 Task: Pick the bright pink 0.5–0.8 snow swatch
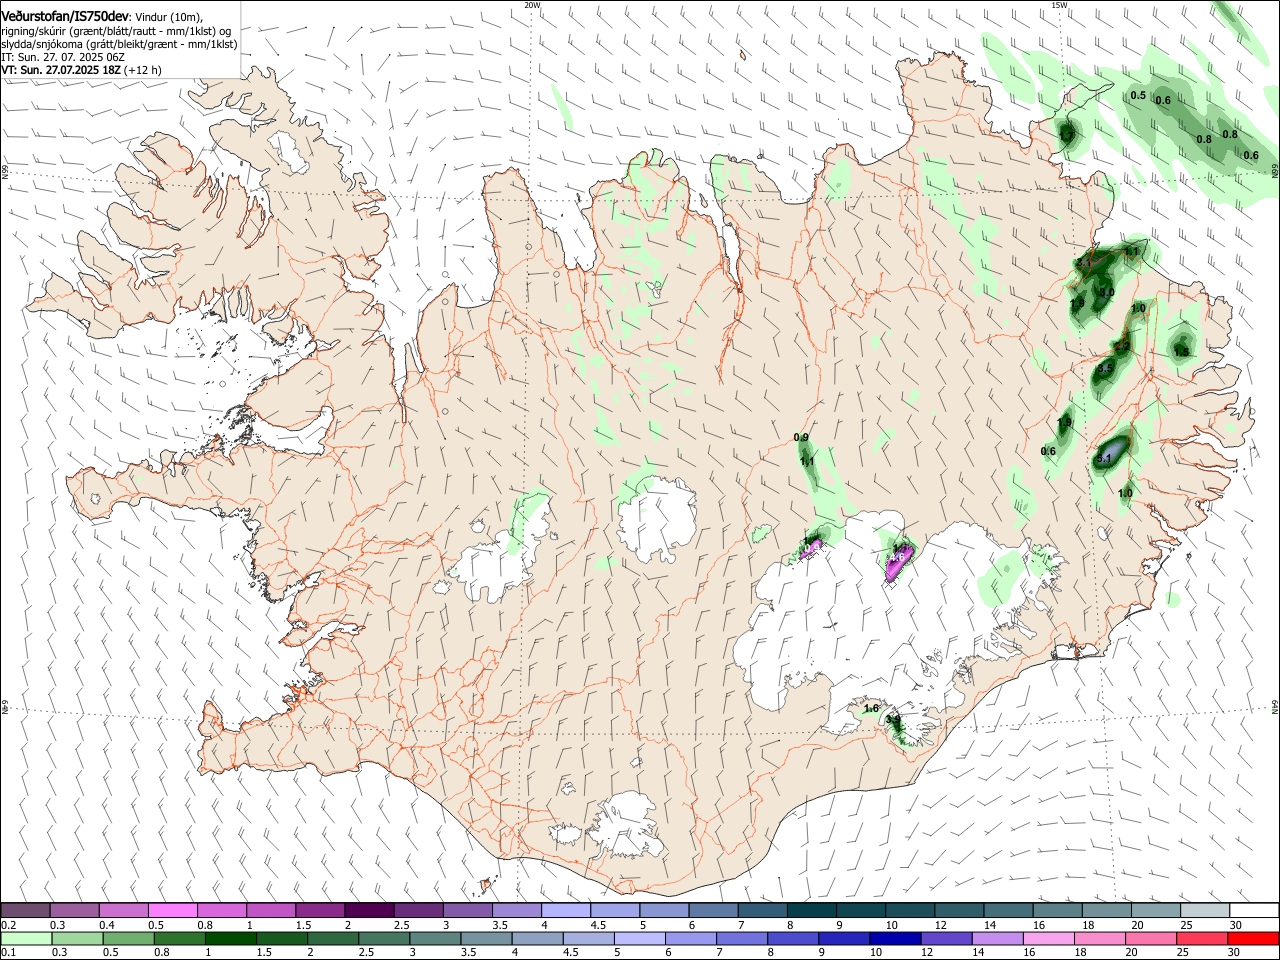[173, 910]
